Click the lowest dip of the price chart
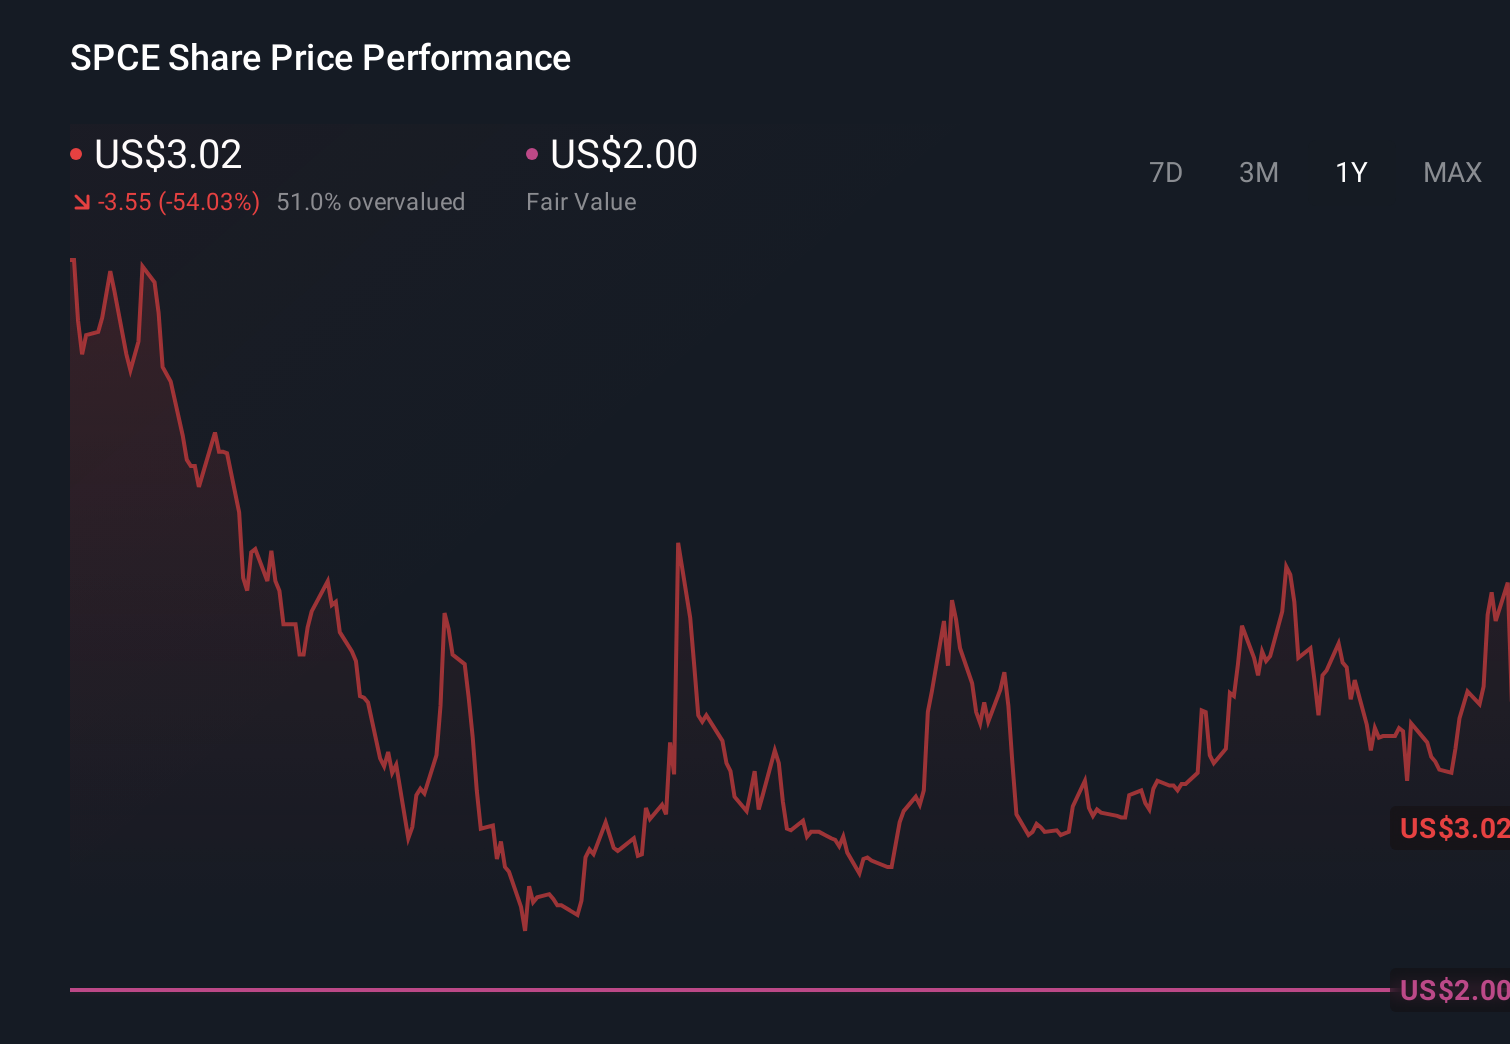1510x1044 pixels. [x=525, y=929]
